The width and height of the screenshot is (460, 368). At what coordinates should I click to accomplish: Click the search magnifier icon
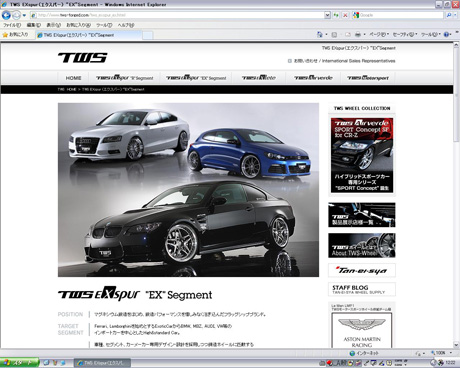449,15
